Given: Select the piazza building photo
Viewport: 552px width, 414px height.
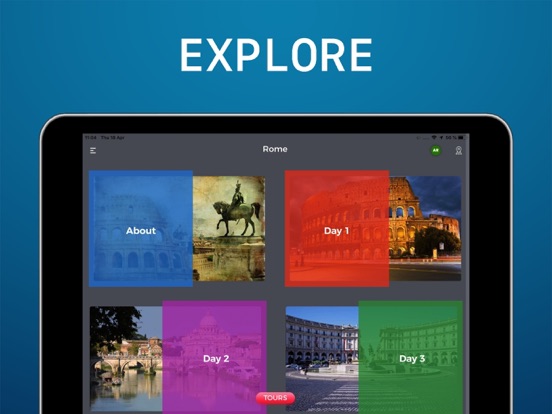Looking at the screenshot, I should [322, 359].
